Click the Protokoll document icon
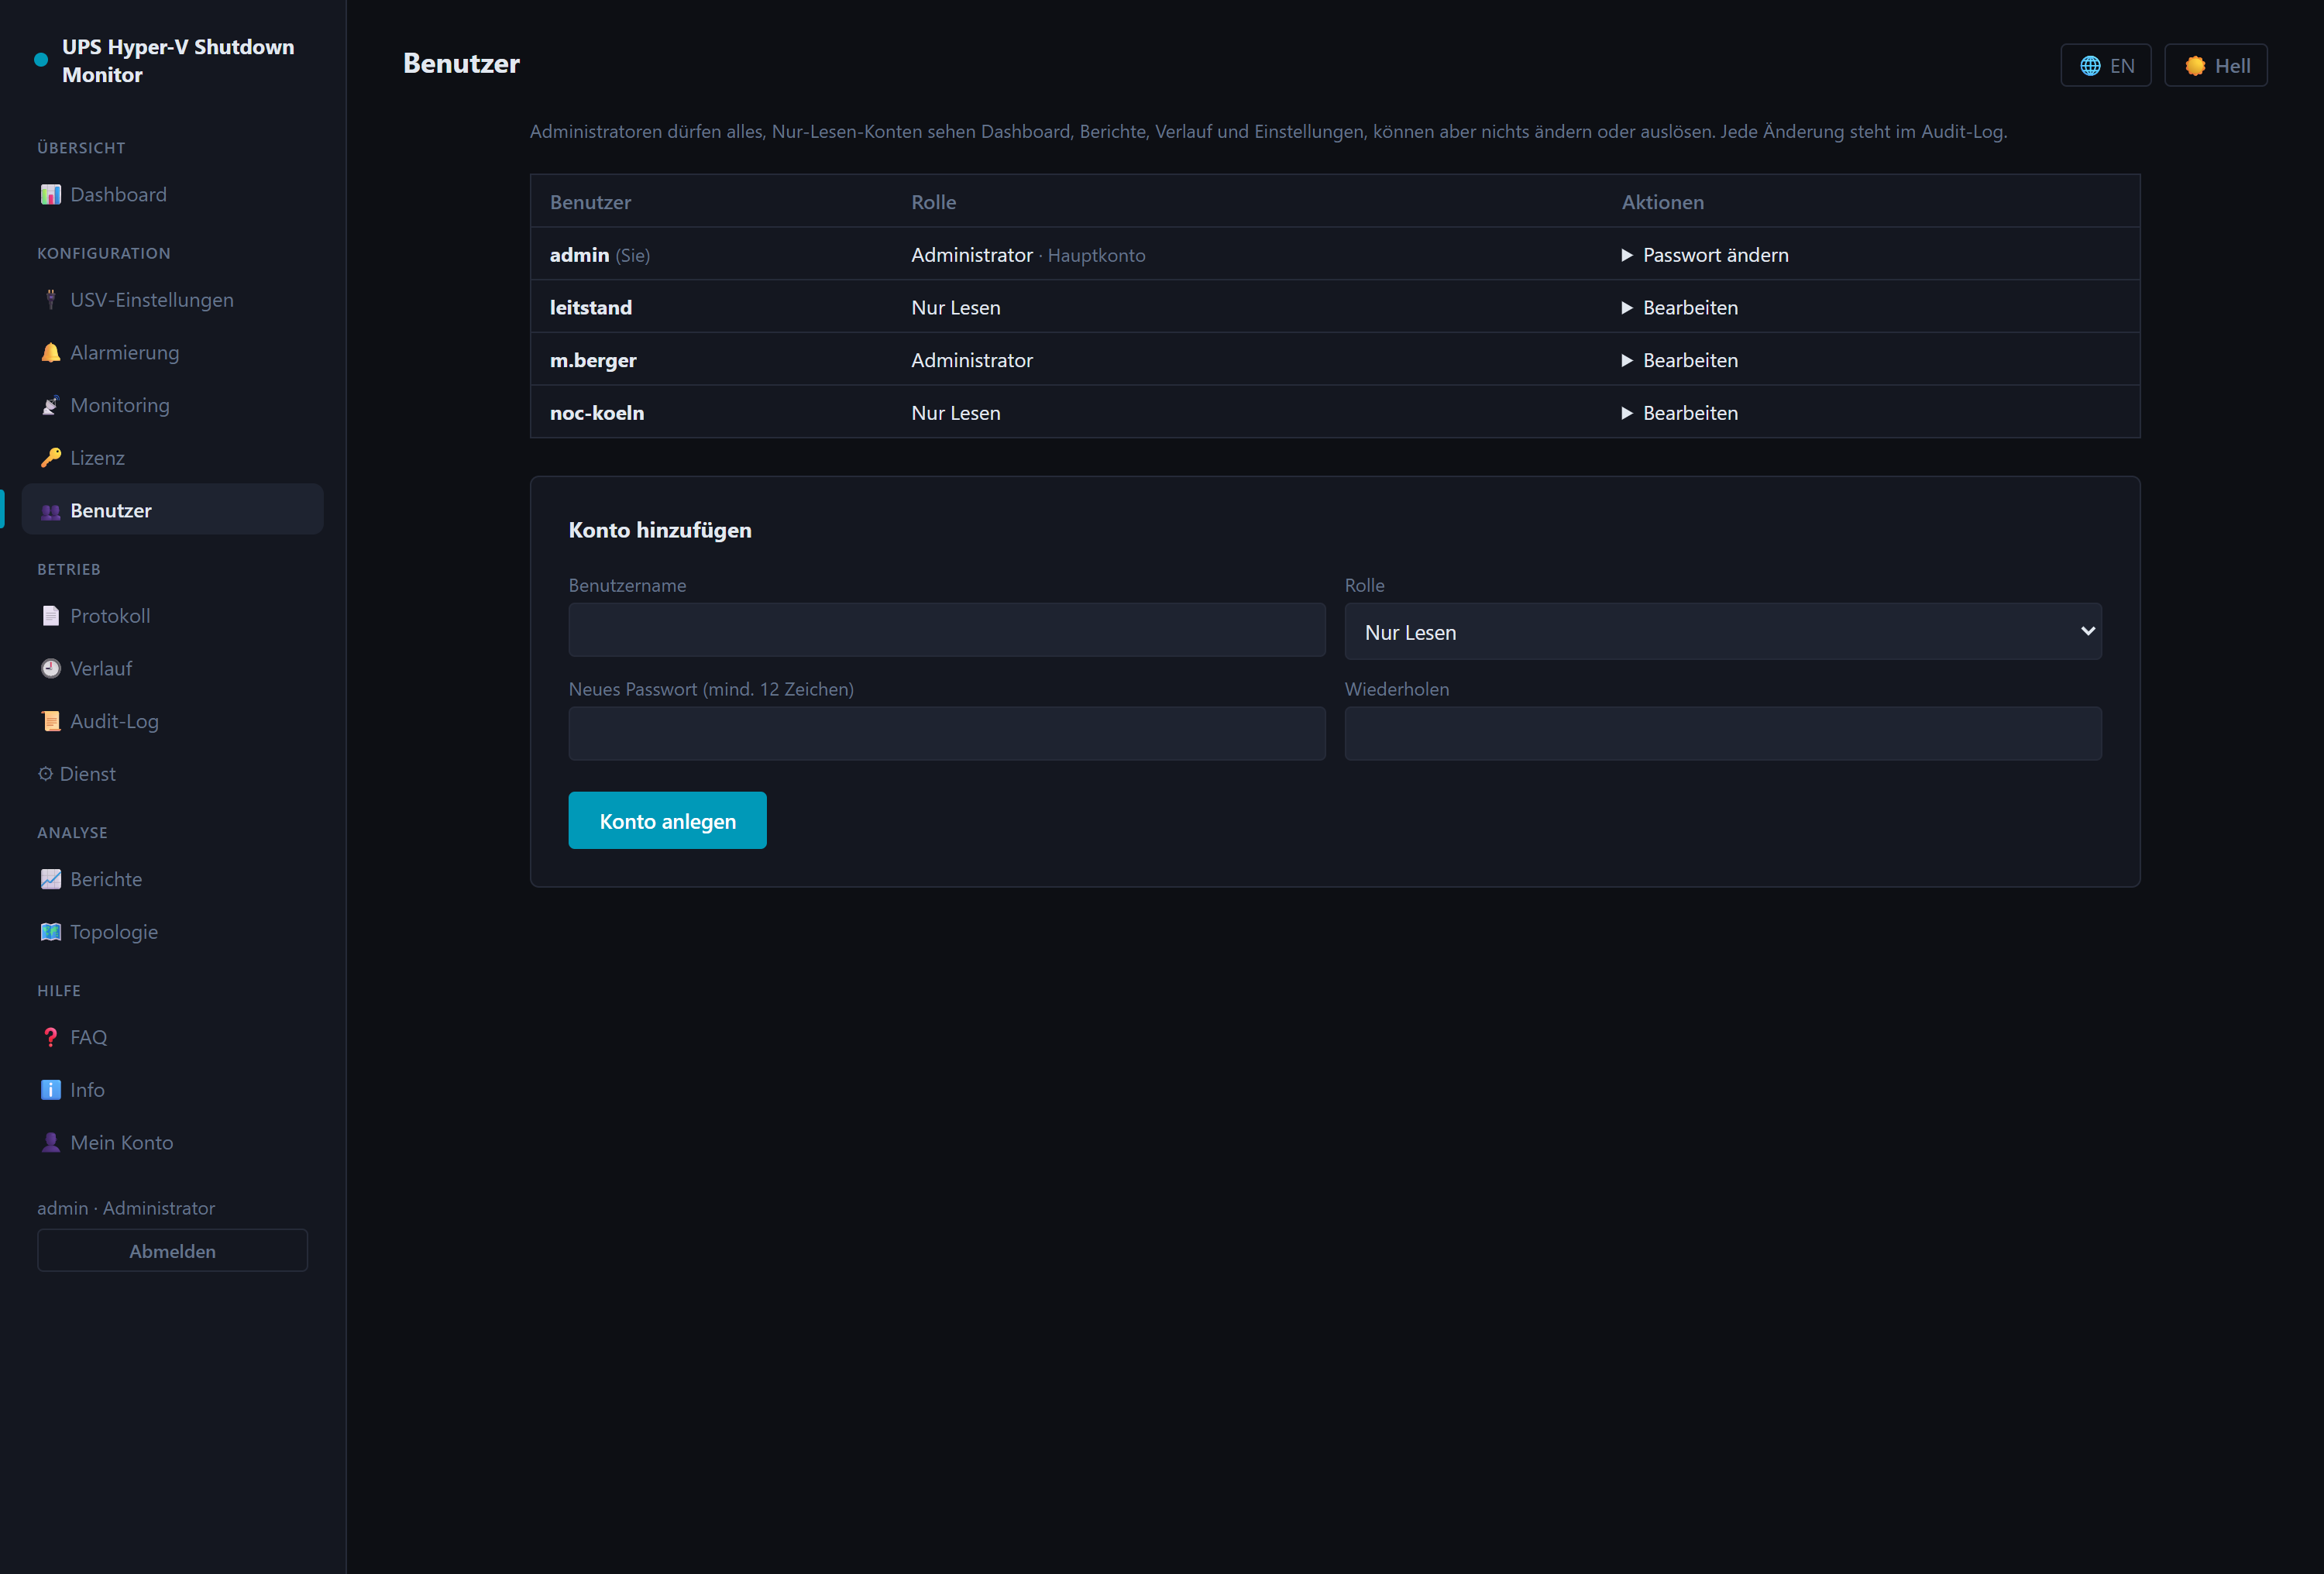This screenshot has width=2324, height=1574. [x=50, y=616]
